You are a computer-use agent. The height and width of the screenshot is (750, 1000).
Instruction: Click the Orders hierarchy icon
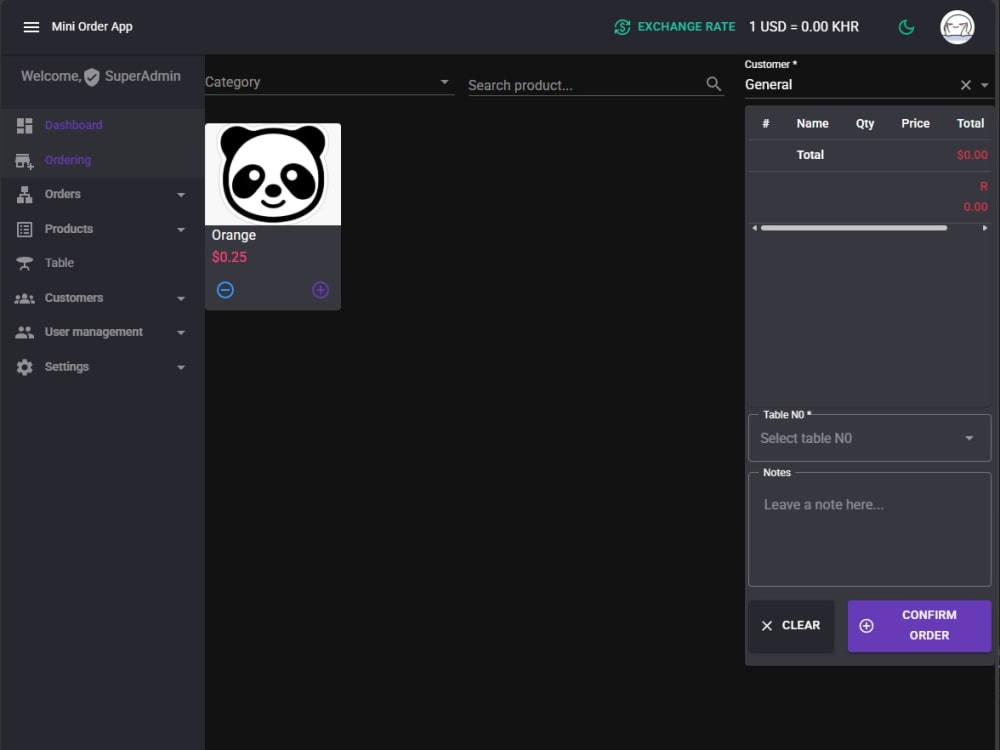[x=24, y=195]
